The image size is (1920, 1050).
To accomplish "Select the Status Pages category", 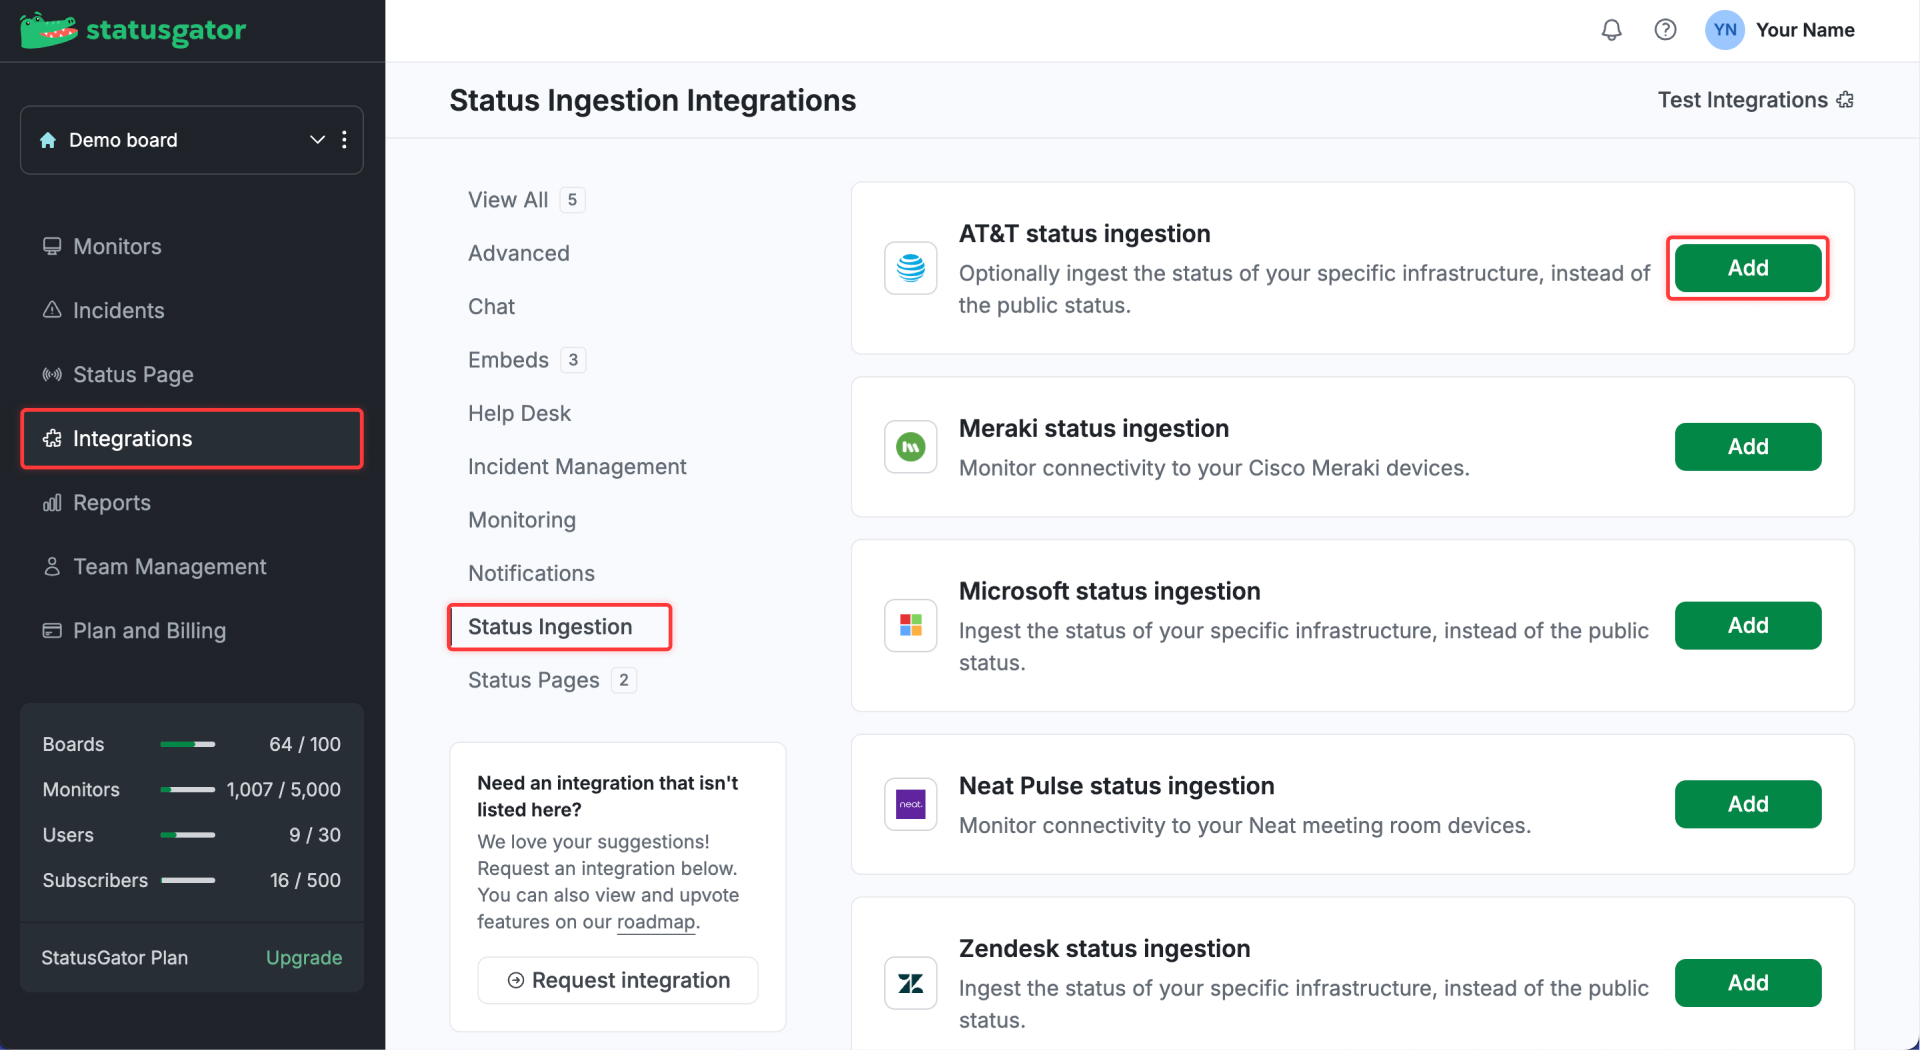I will (x=534, y=680).
